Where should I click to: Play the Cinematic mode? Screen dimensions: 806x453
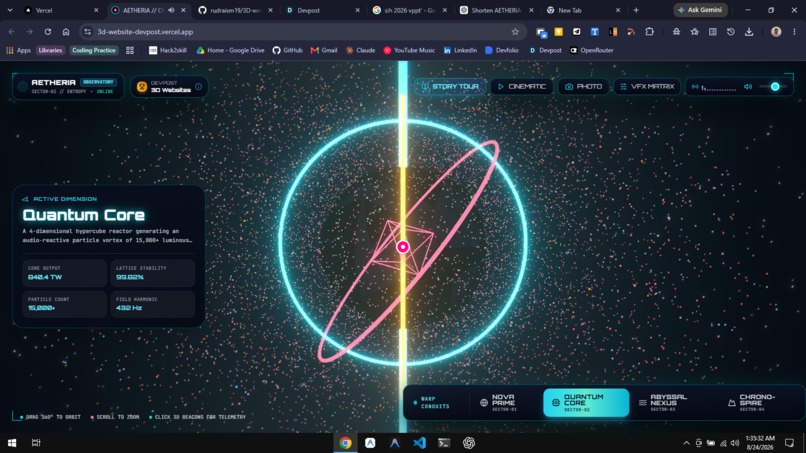522,86
